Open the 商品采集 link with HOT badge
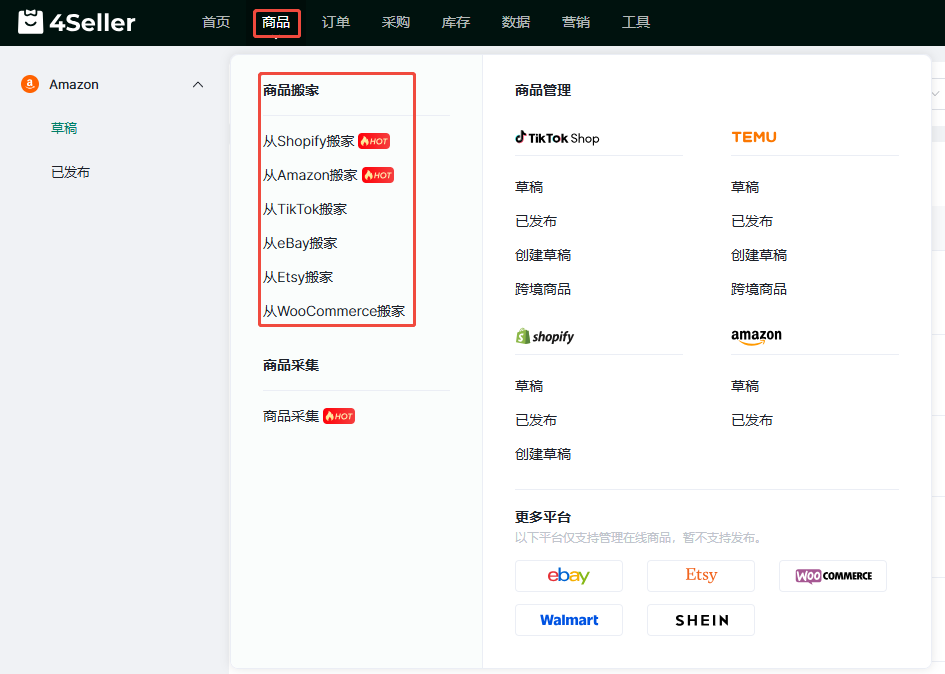 coord(291,416)
